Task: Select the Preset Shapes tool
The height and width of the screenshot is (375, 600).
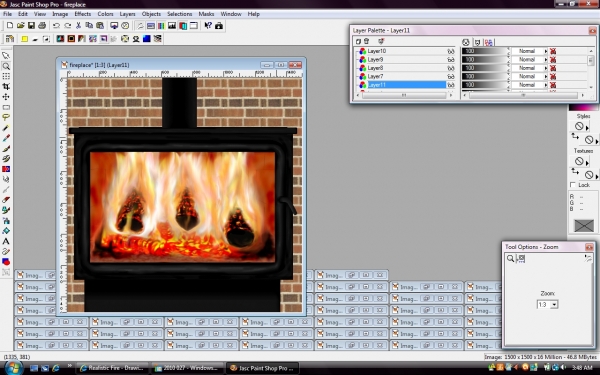Action: pyautogui.click(x=6, y=262)
